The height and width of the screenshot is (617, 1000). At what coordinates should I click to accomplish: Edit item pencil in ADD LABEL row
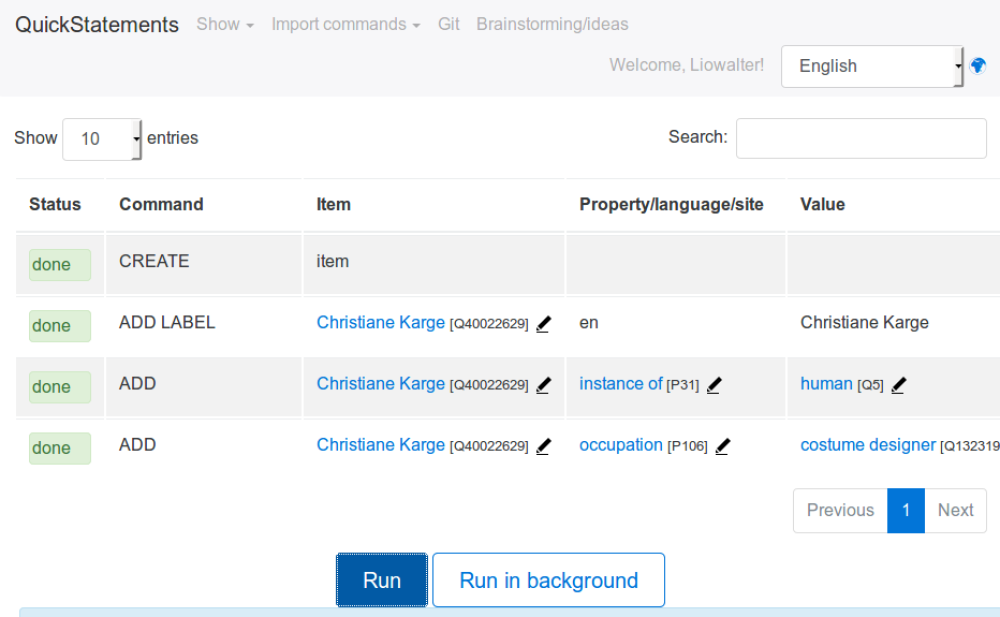[543, 324]
